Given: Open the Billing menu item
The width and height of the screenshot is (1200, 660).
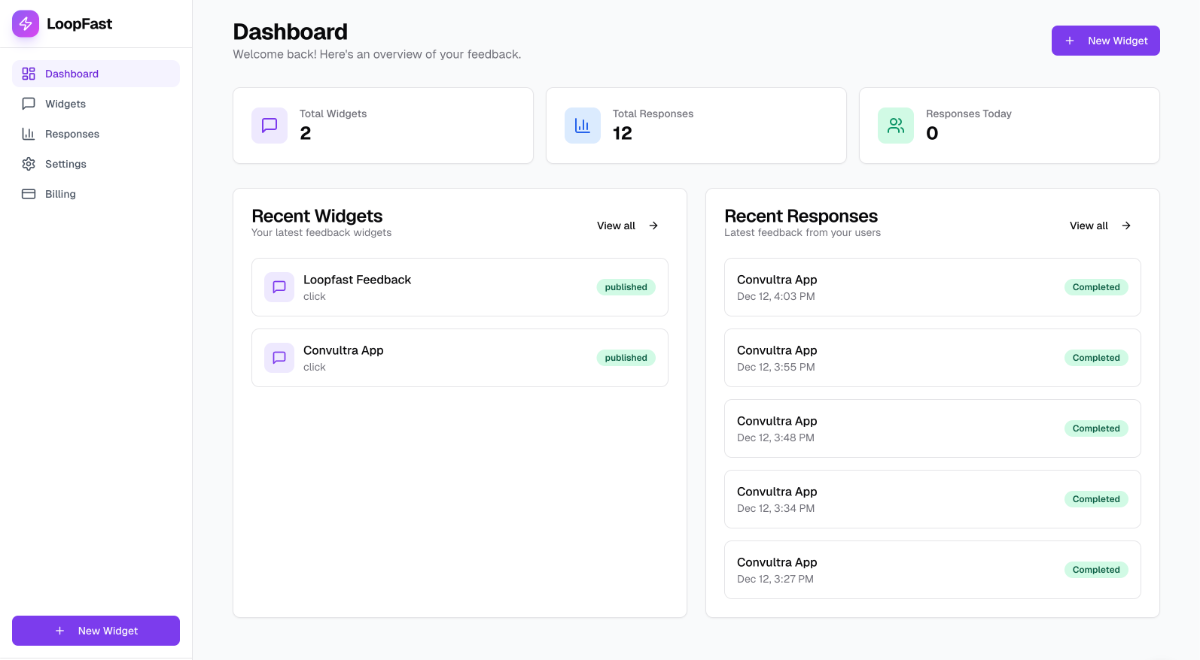Looking at the screenshot, I should (x=60, y=194).
